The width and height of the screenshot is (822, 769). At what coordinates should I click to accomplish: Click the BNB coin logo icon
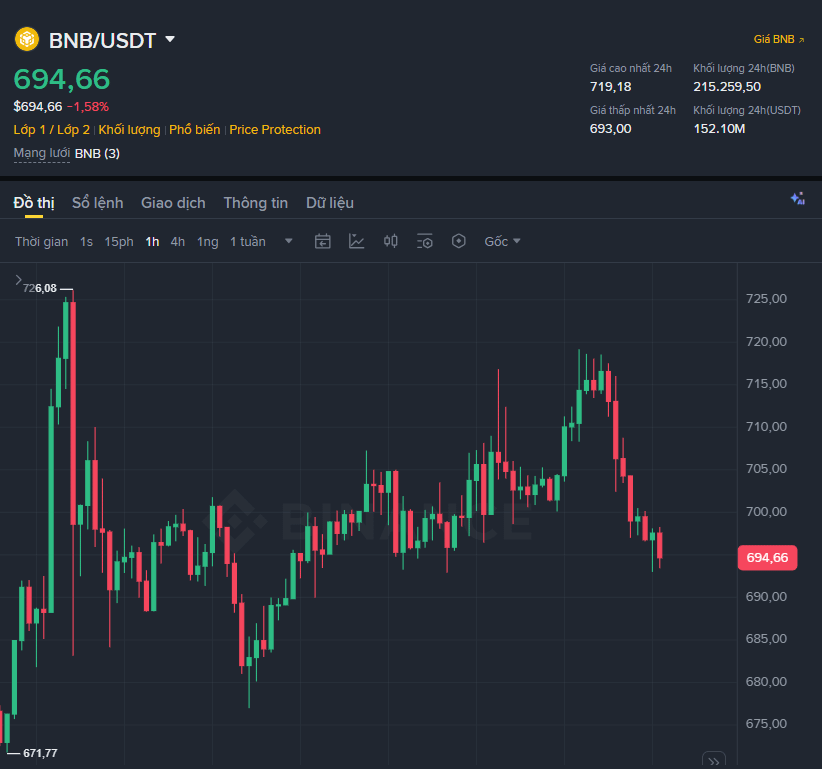pyautogui.click(x=27, y=39)
